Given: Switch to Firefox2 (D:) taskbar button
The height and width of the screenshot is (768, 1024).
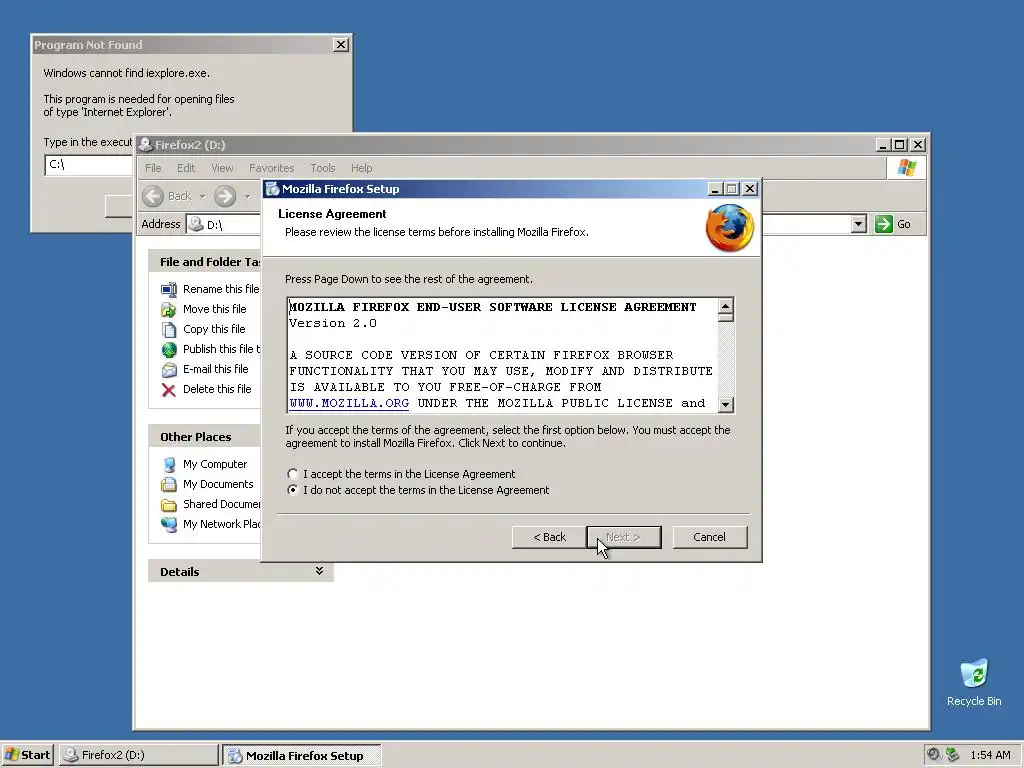Looking at the screenshot, I should pyautogui.click(x=138, y=755).
